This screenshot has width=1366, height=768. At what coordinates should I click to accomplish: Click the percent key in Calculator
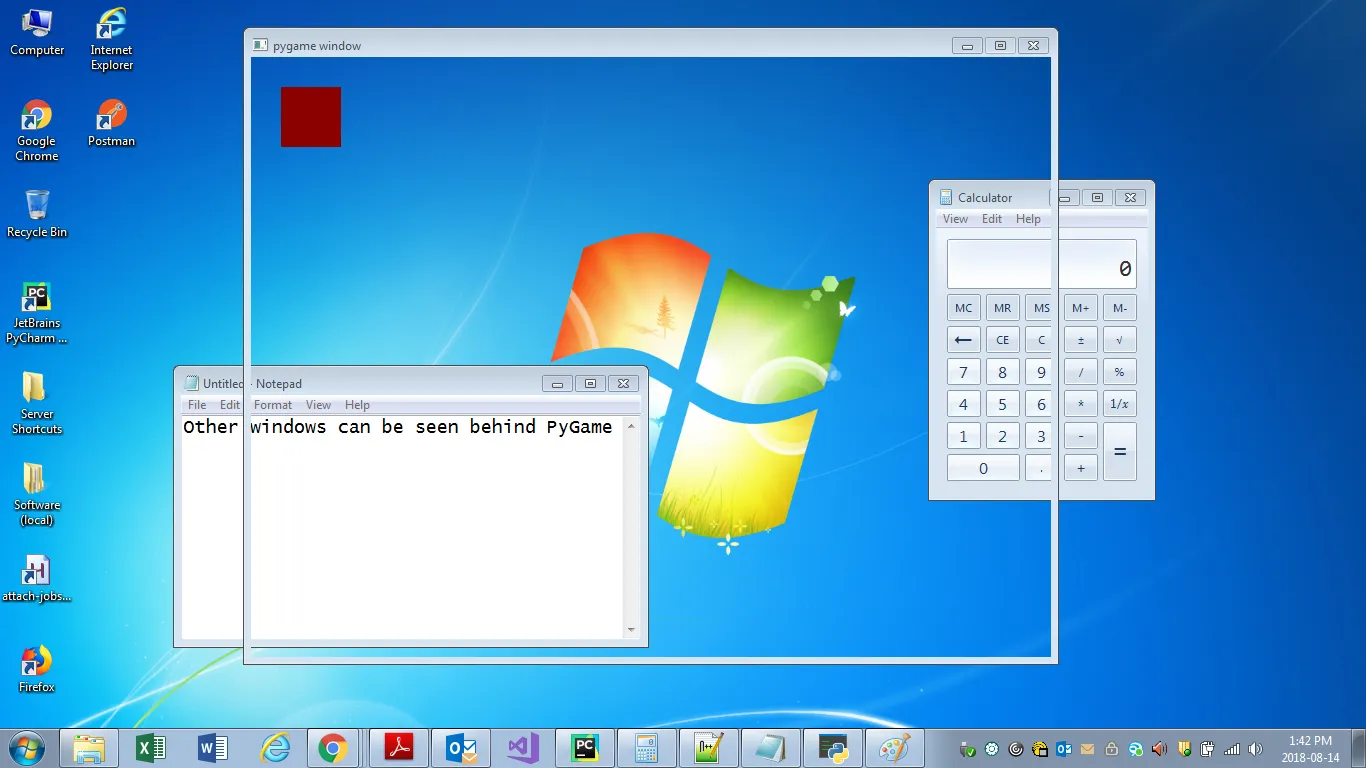[x=1120, y=372]
